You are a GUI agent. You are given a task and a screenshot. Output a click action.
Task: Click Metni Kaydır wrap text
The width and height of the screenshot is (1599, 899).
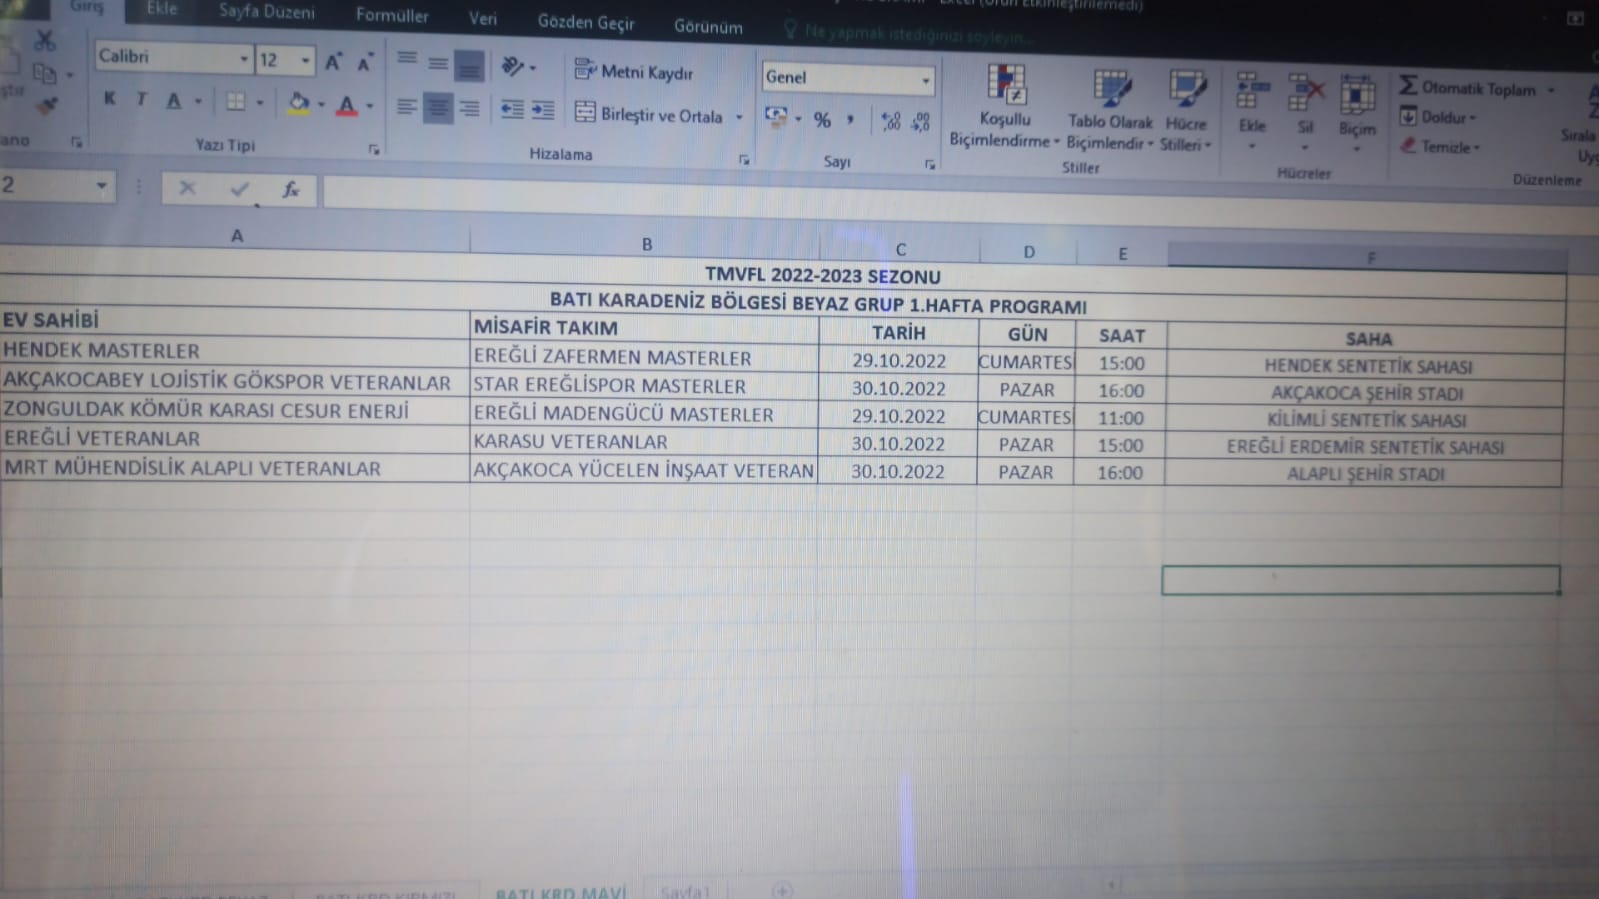[634, 71]
